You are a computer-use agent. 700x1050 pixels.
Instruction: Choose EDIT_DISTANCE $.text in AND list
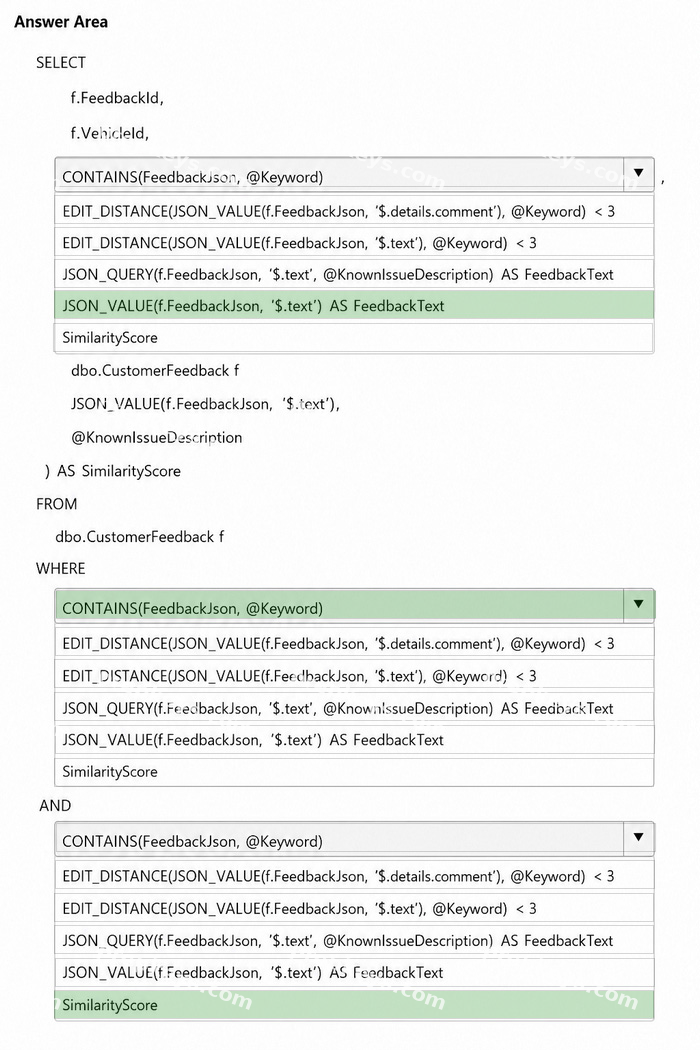[354, 908]
